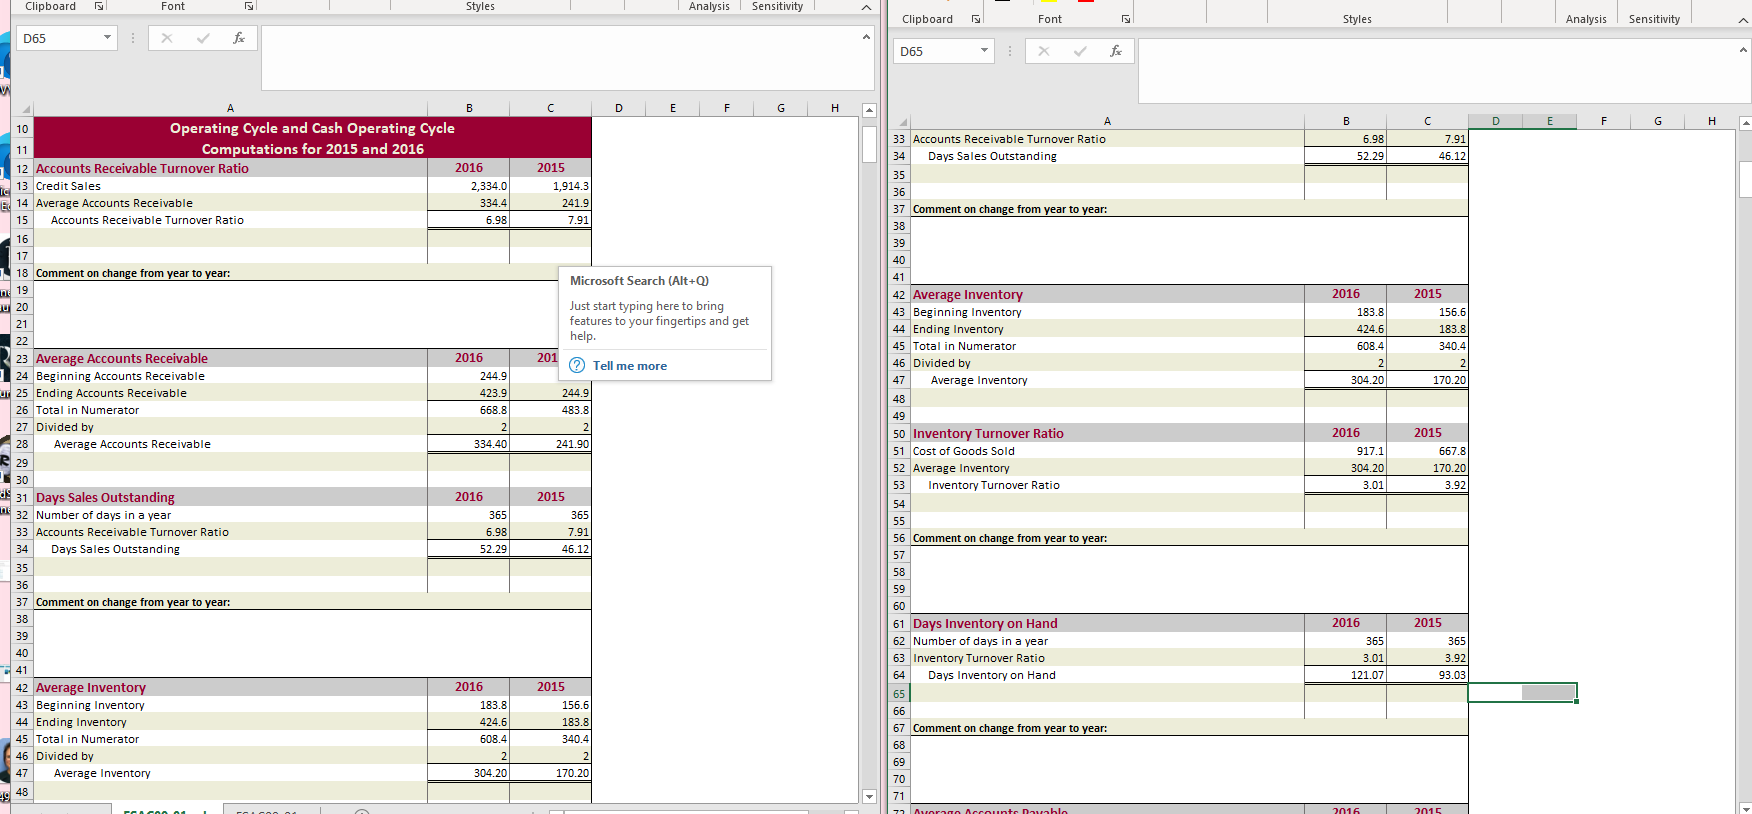1752x814 pixels.
Task: Click the 121.07 days inventory value
Action: 1346,675
